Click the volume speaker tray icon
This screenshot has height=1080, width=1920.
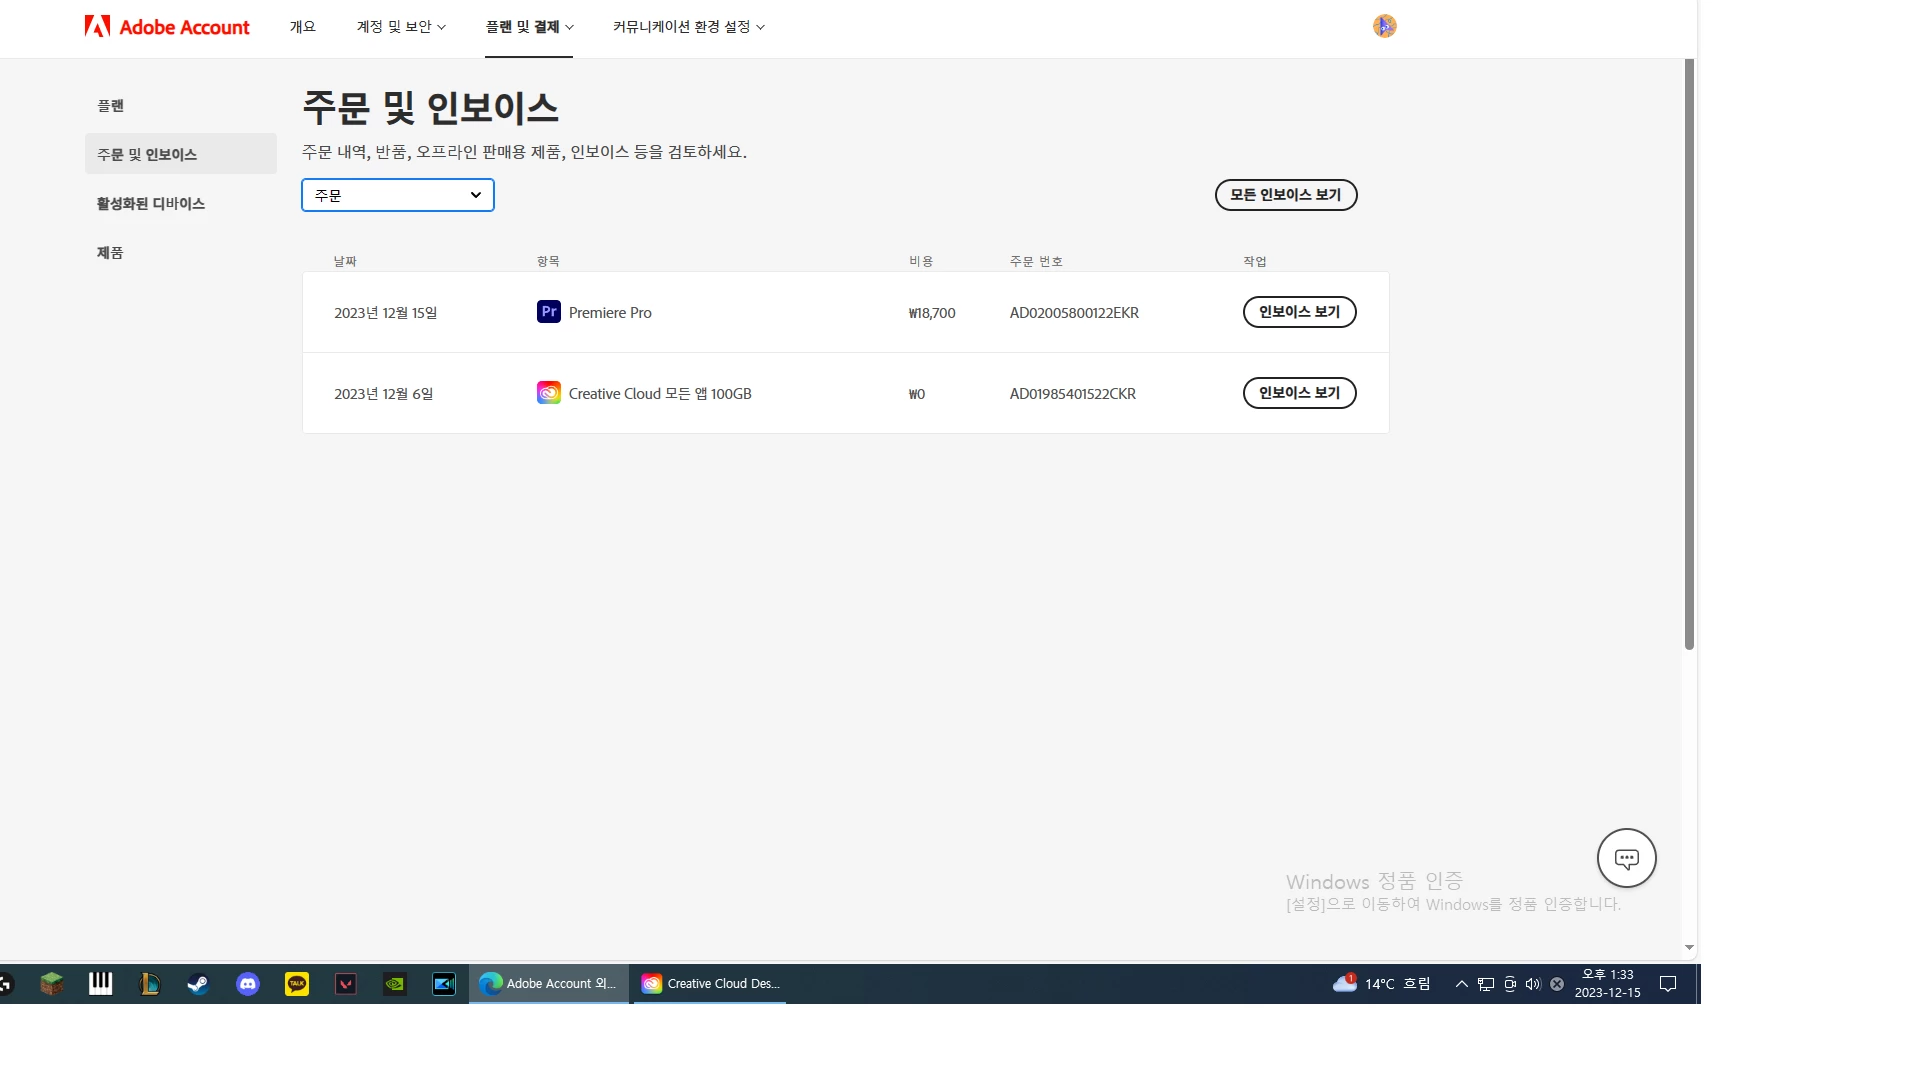pos(1533,984)
